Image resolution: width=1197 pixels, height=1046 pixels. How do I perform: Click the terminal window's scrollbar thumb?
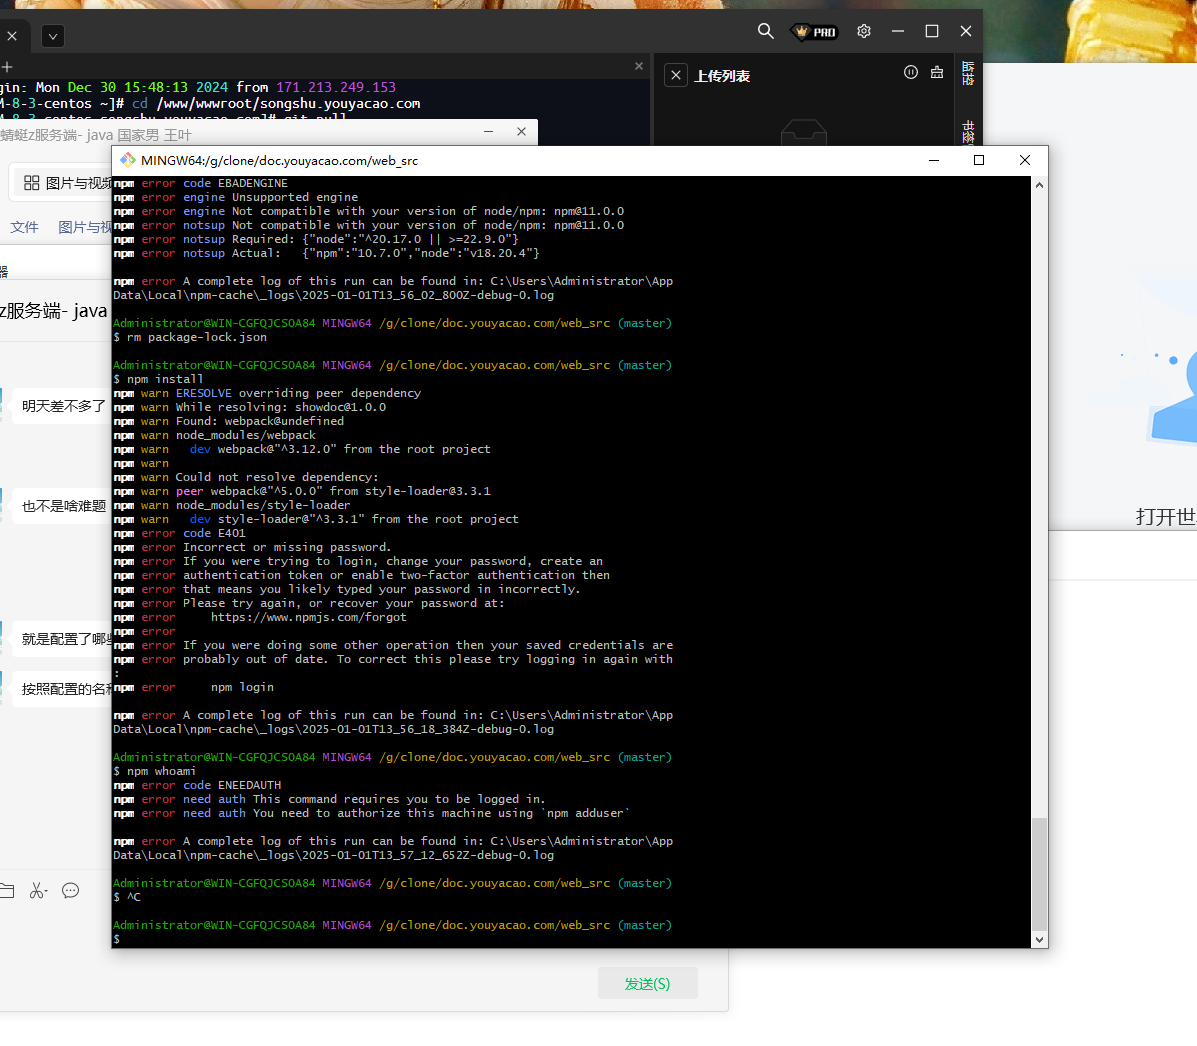click(x=1040, y=870)
